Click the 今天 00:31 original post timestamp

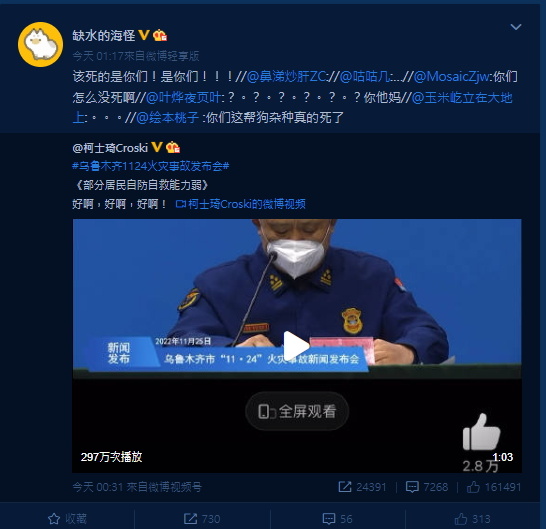(96, 487)
